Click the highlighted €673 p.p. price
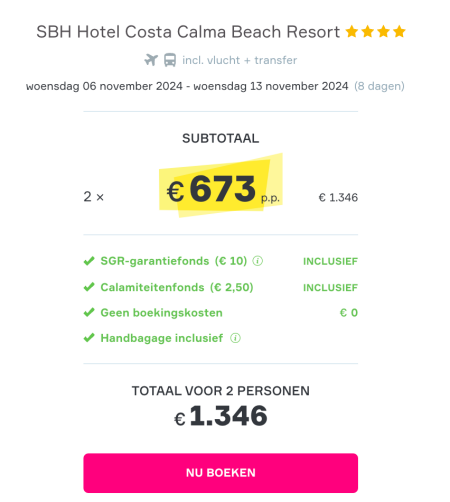The image size is (450, 502). (222, 189)
